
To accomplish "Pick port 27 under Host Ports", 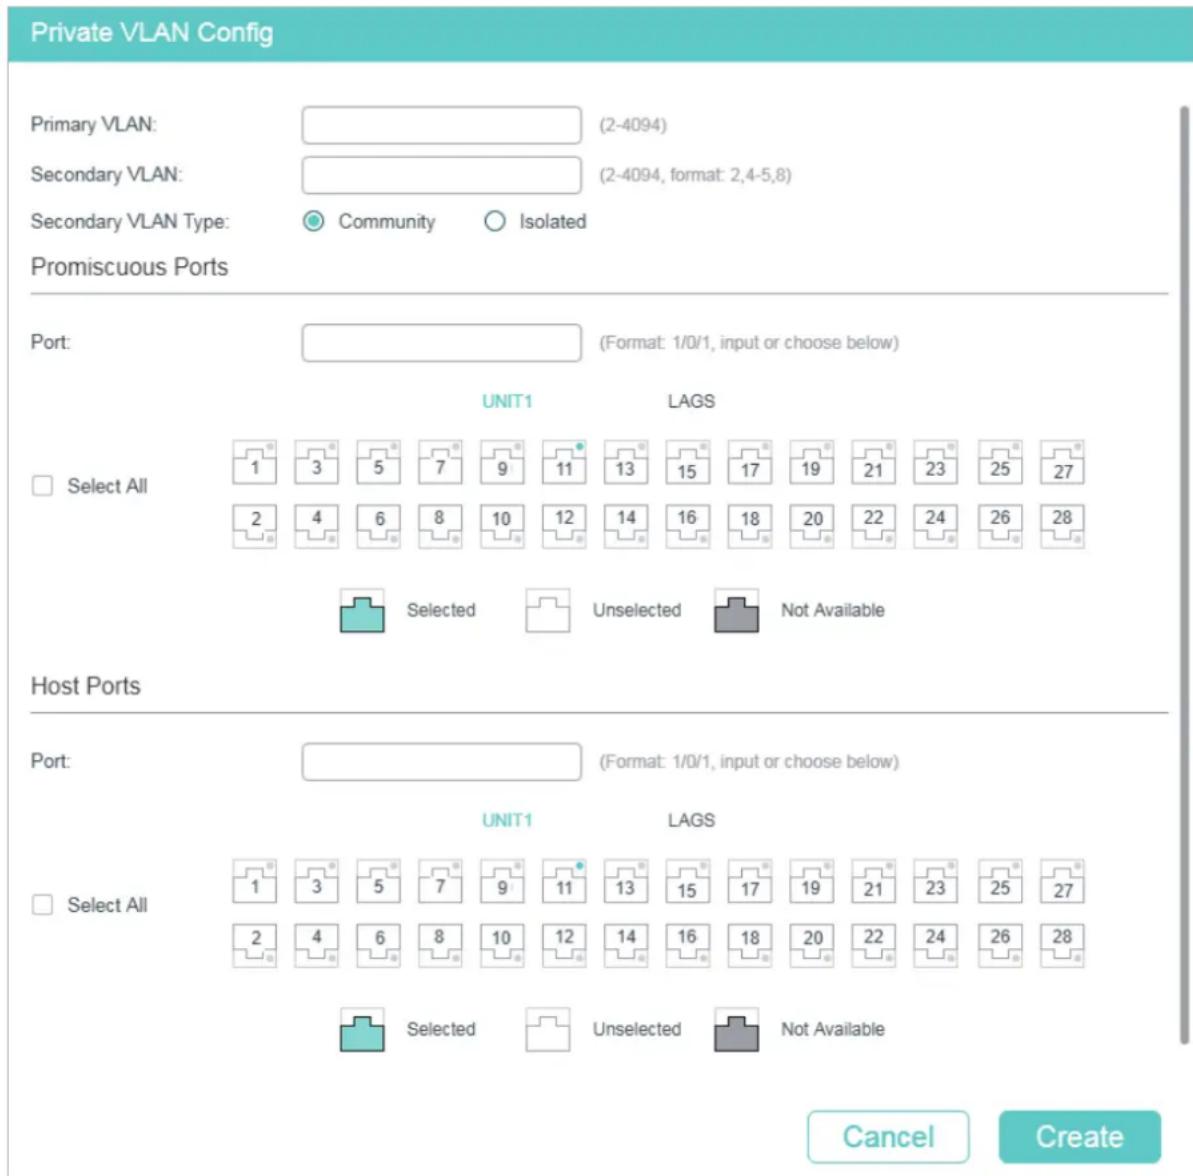I will (1062, 882).
